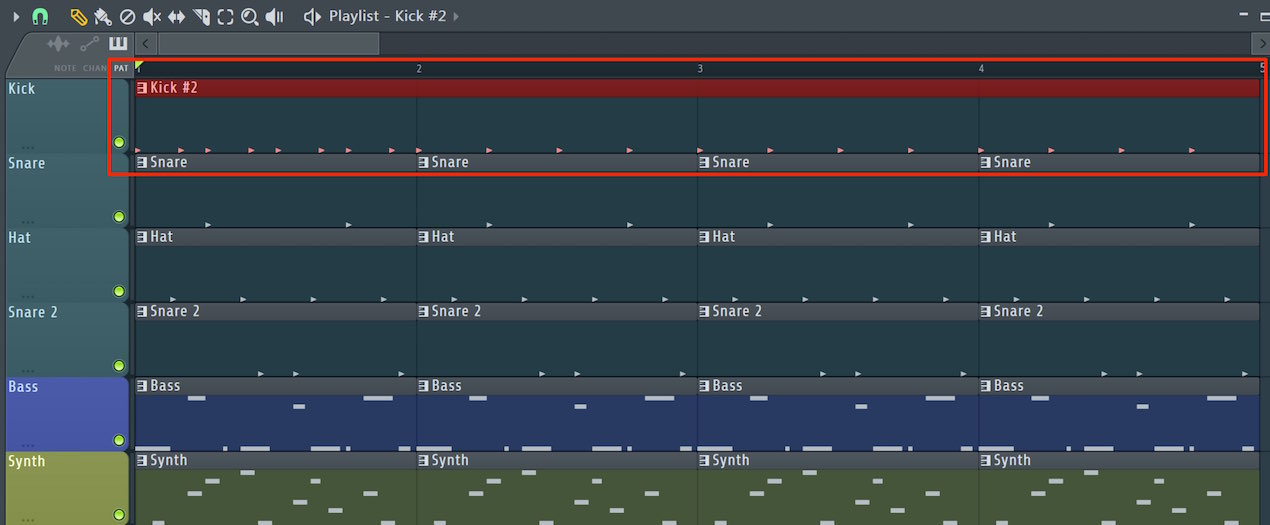Show audio clips via waveform icon

click(x=59, y=44)
